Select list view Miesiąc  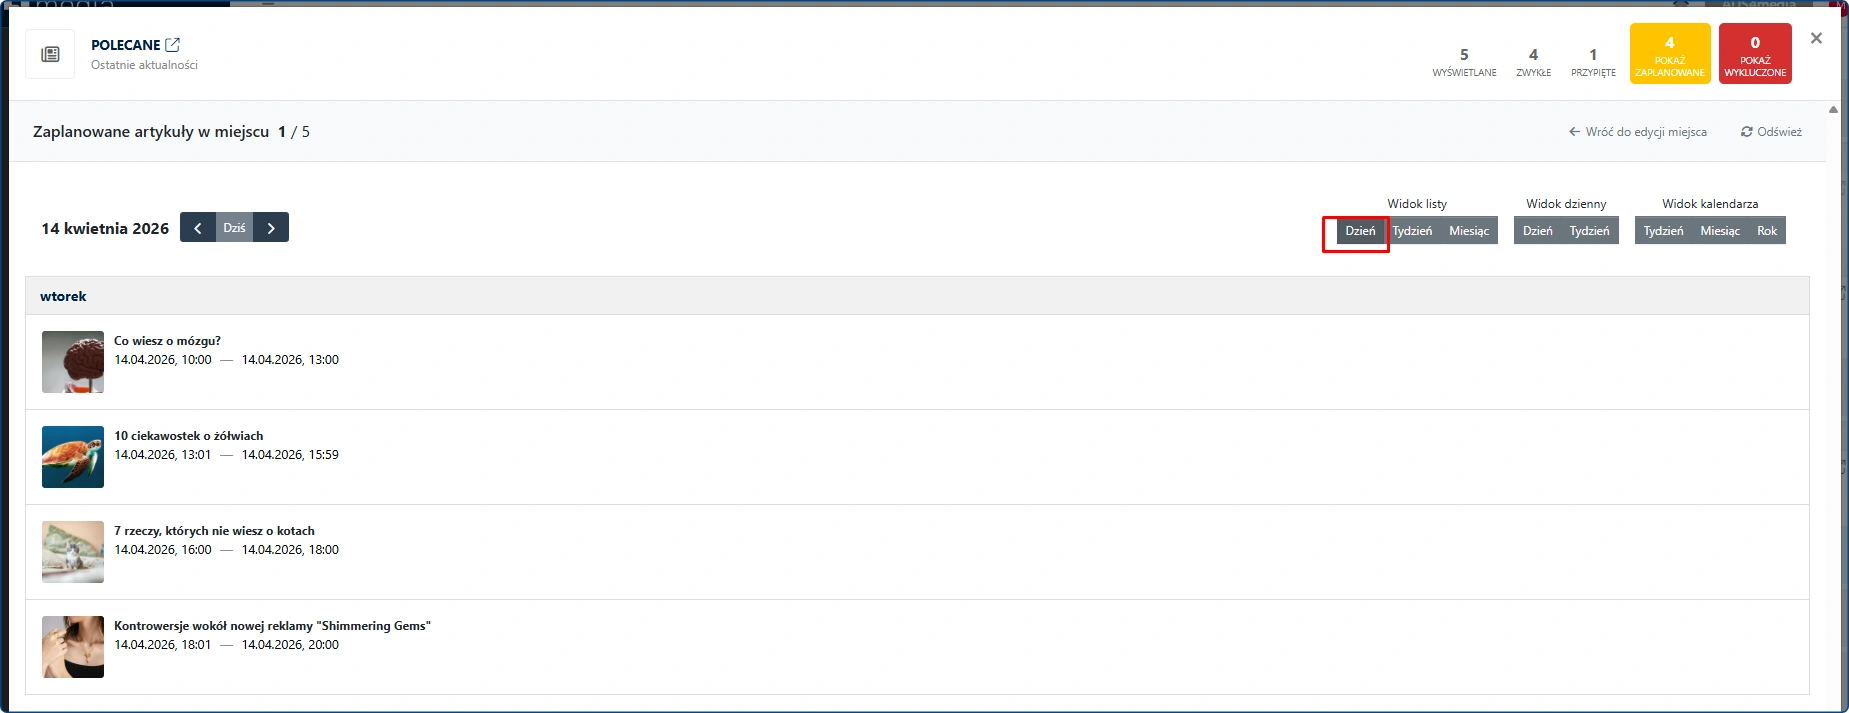[x=1468, y=231]
